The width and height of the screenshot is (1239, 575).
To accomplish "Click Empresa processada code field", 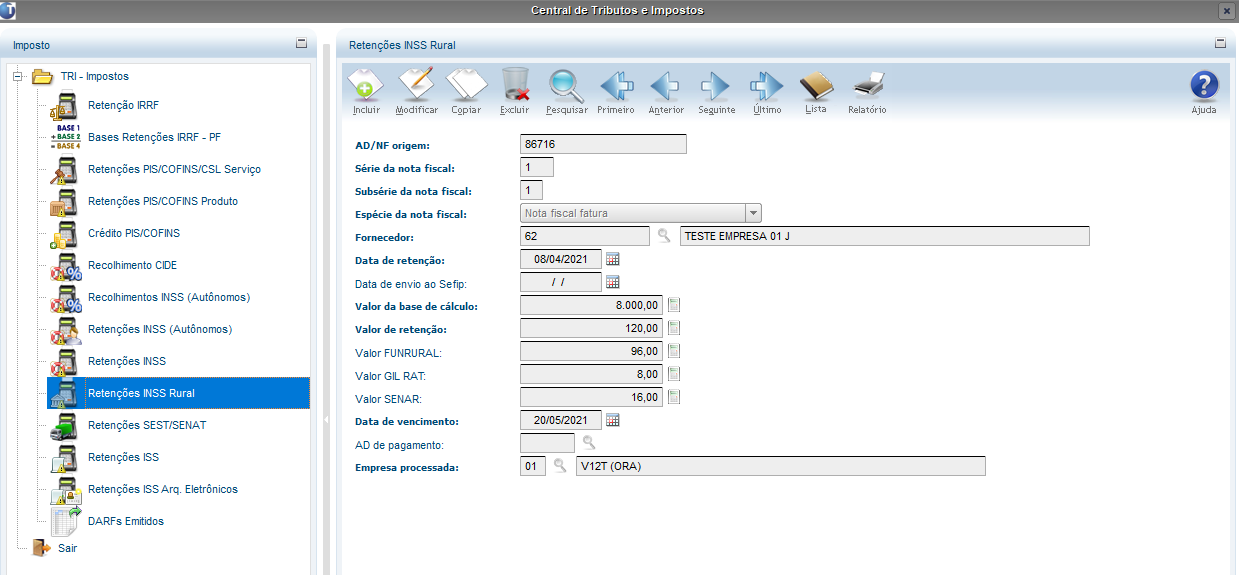I will point(533,466).
